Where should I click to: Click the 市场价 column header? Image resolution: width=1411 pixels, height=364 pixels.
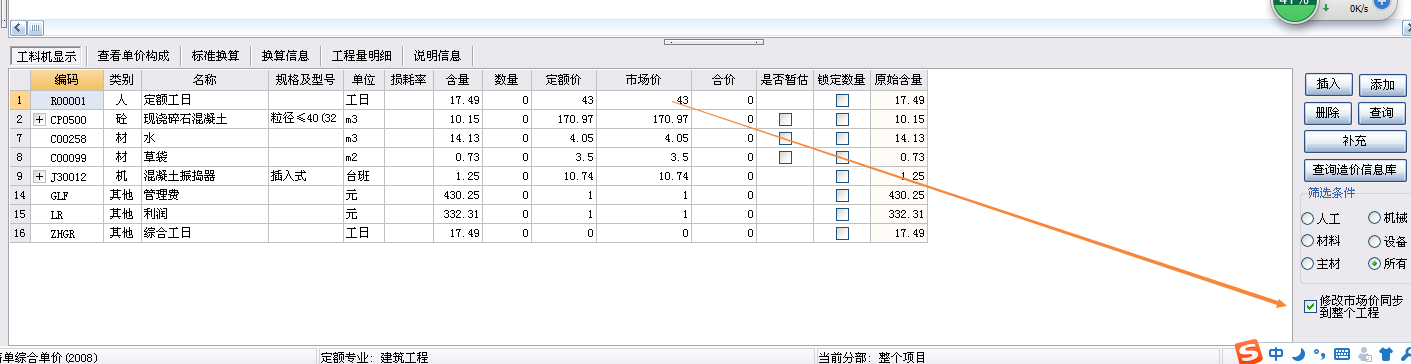point(644,80)
